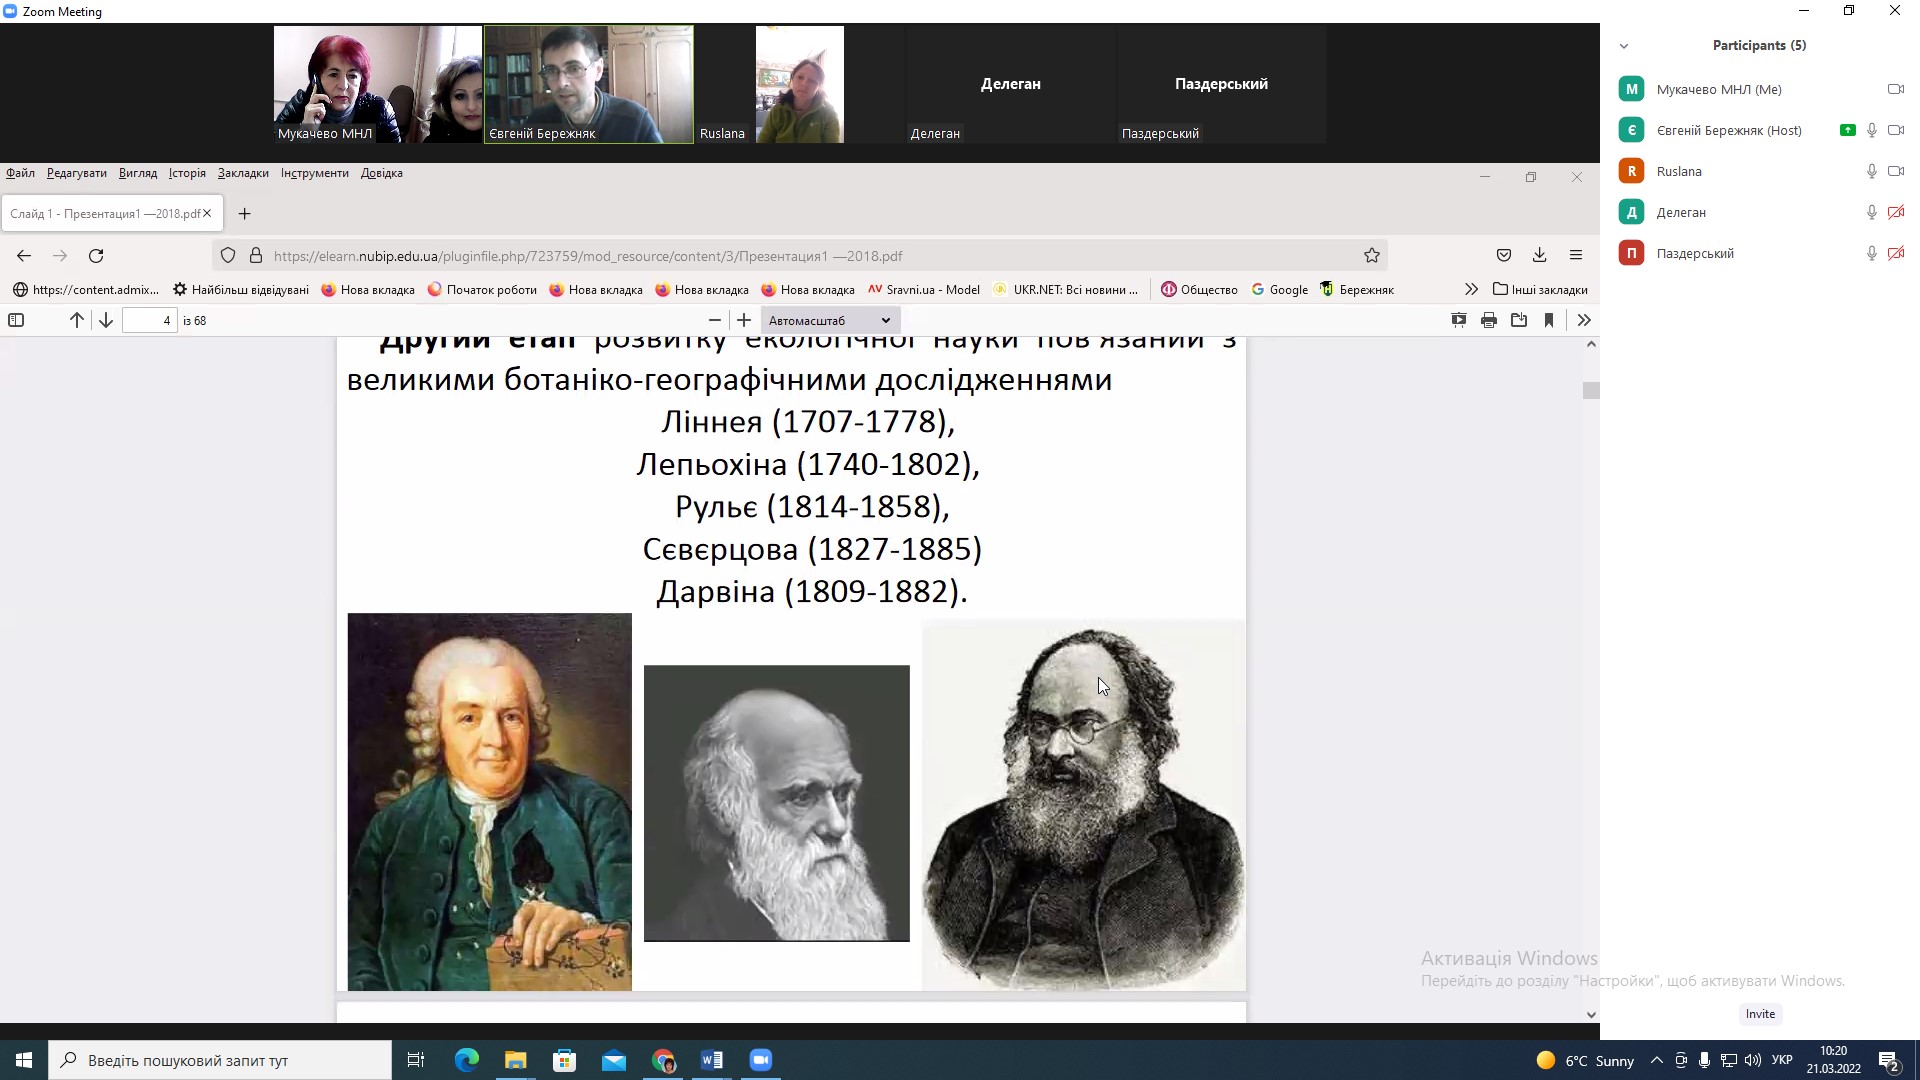Open browser downloads panel
This screenshot has width=1920, height=1080.
point(1540,256)
